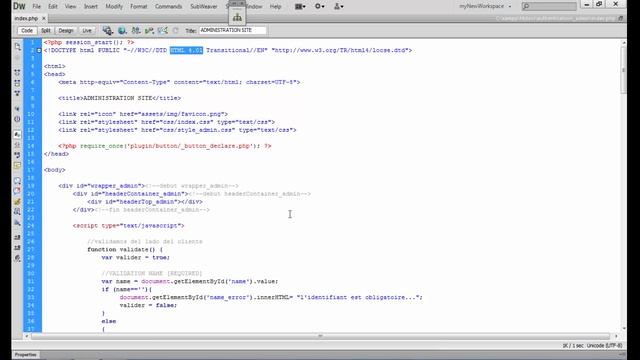Open the Help menu
Screen dimensions: 640x360
click(276, 7)
